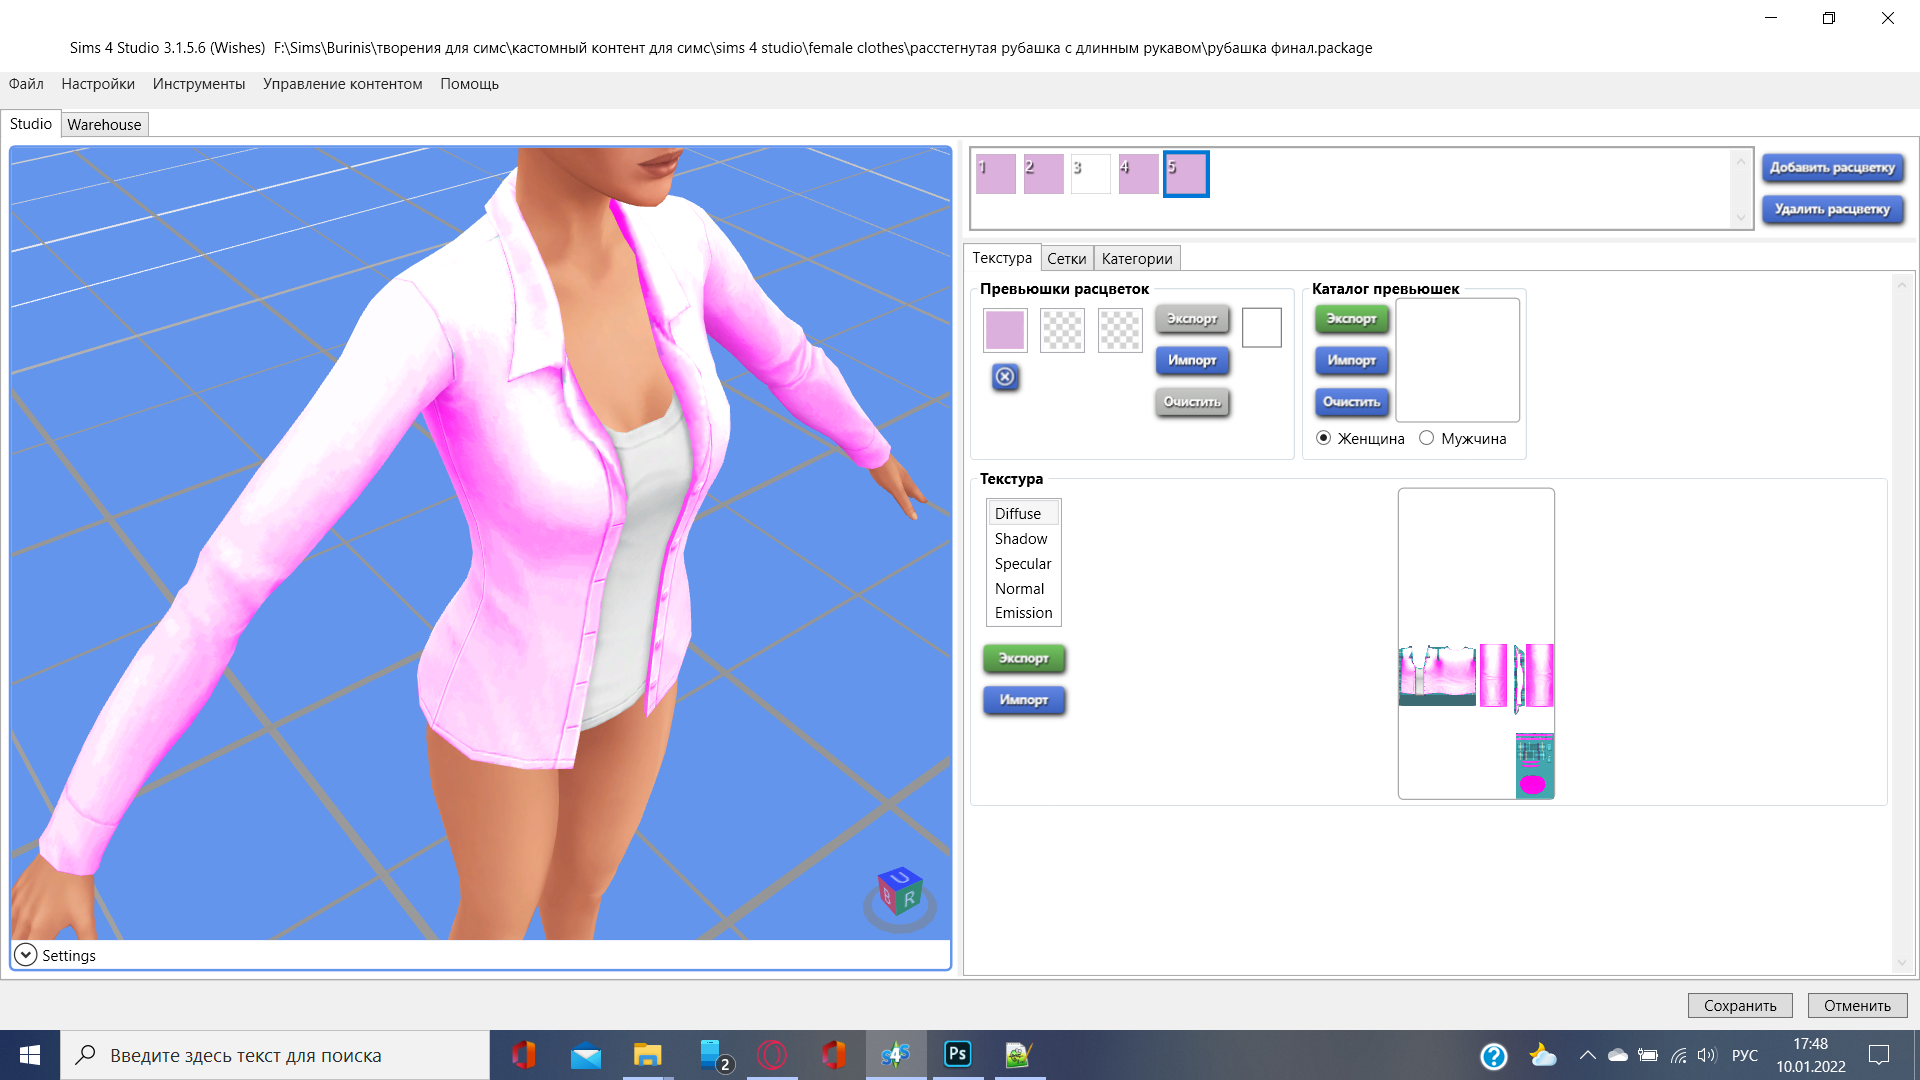
Task: Select Specular in the texture list
Action: click(x=1022, y=563)
